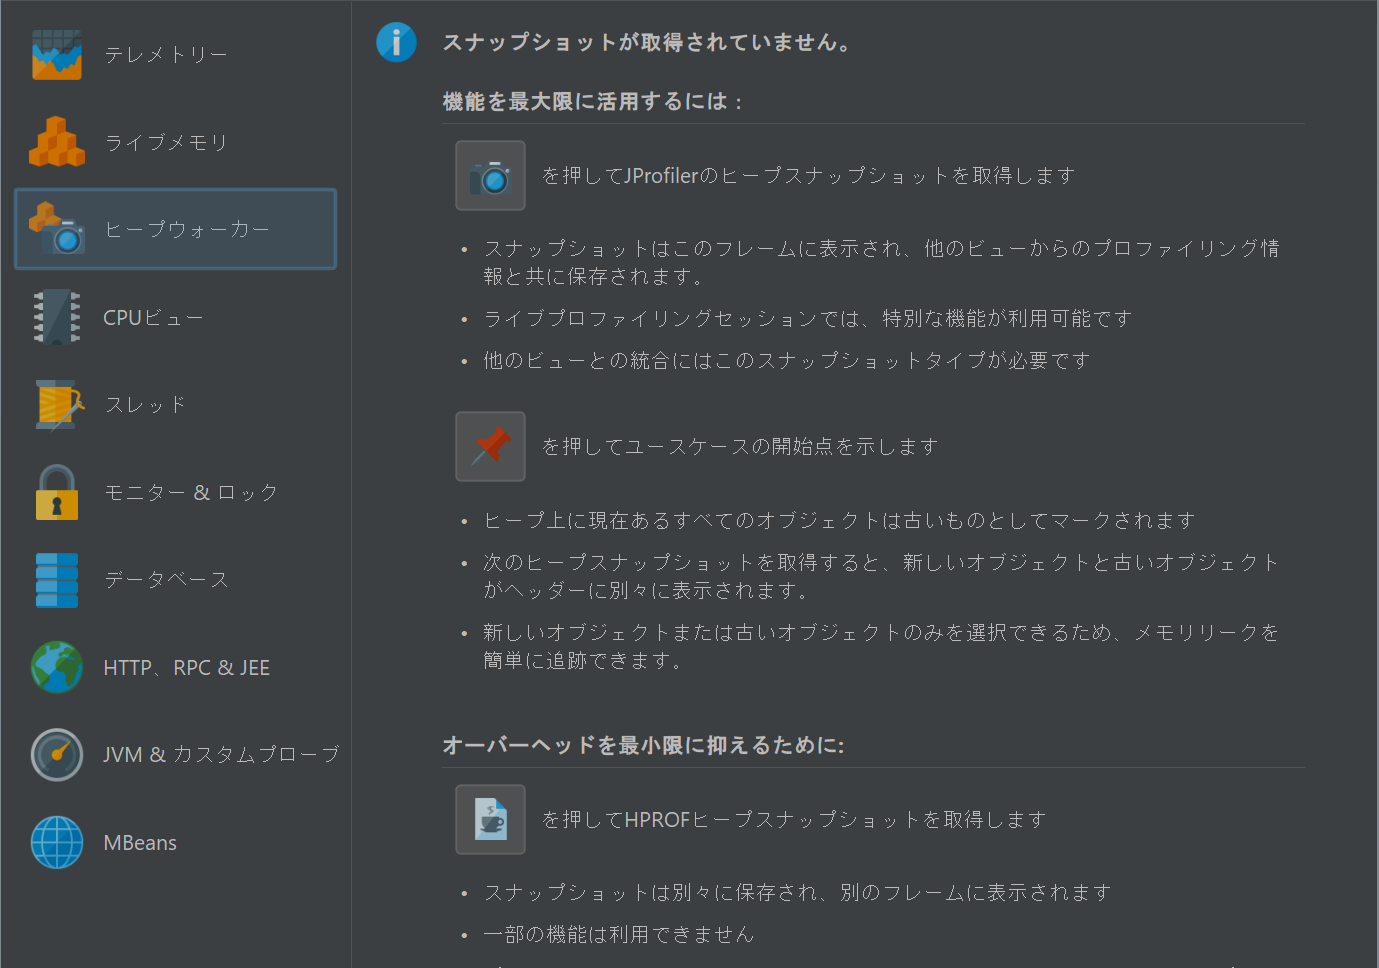
Task: Open the テレメトリー telemetry chart icon
Action: point(57,55)
